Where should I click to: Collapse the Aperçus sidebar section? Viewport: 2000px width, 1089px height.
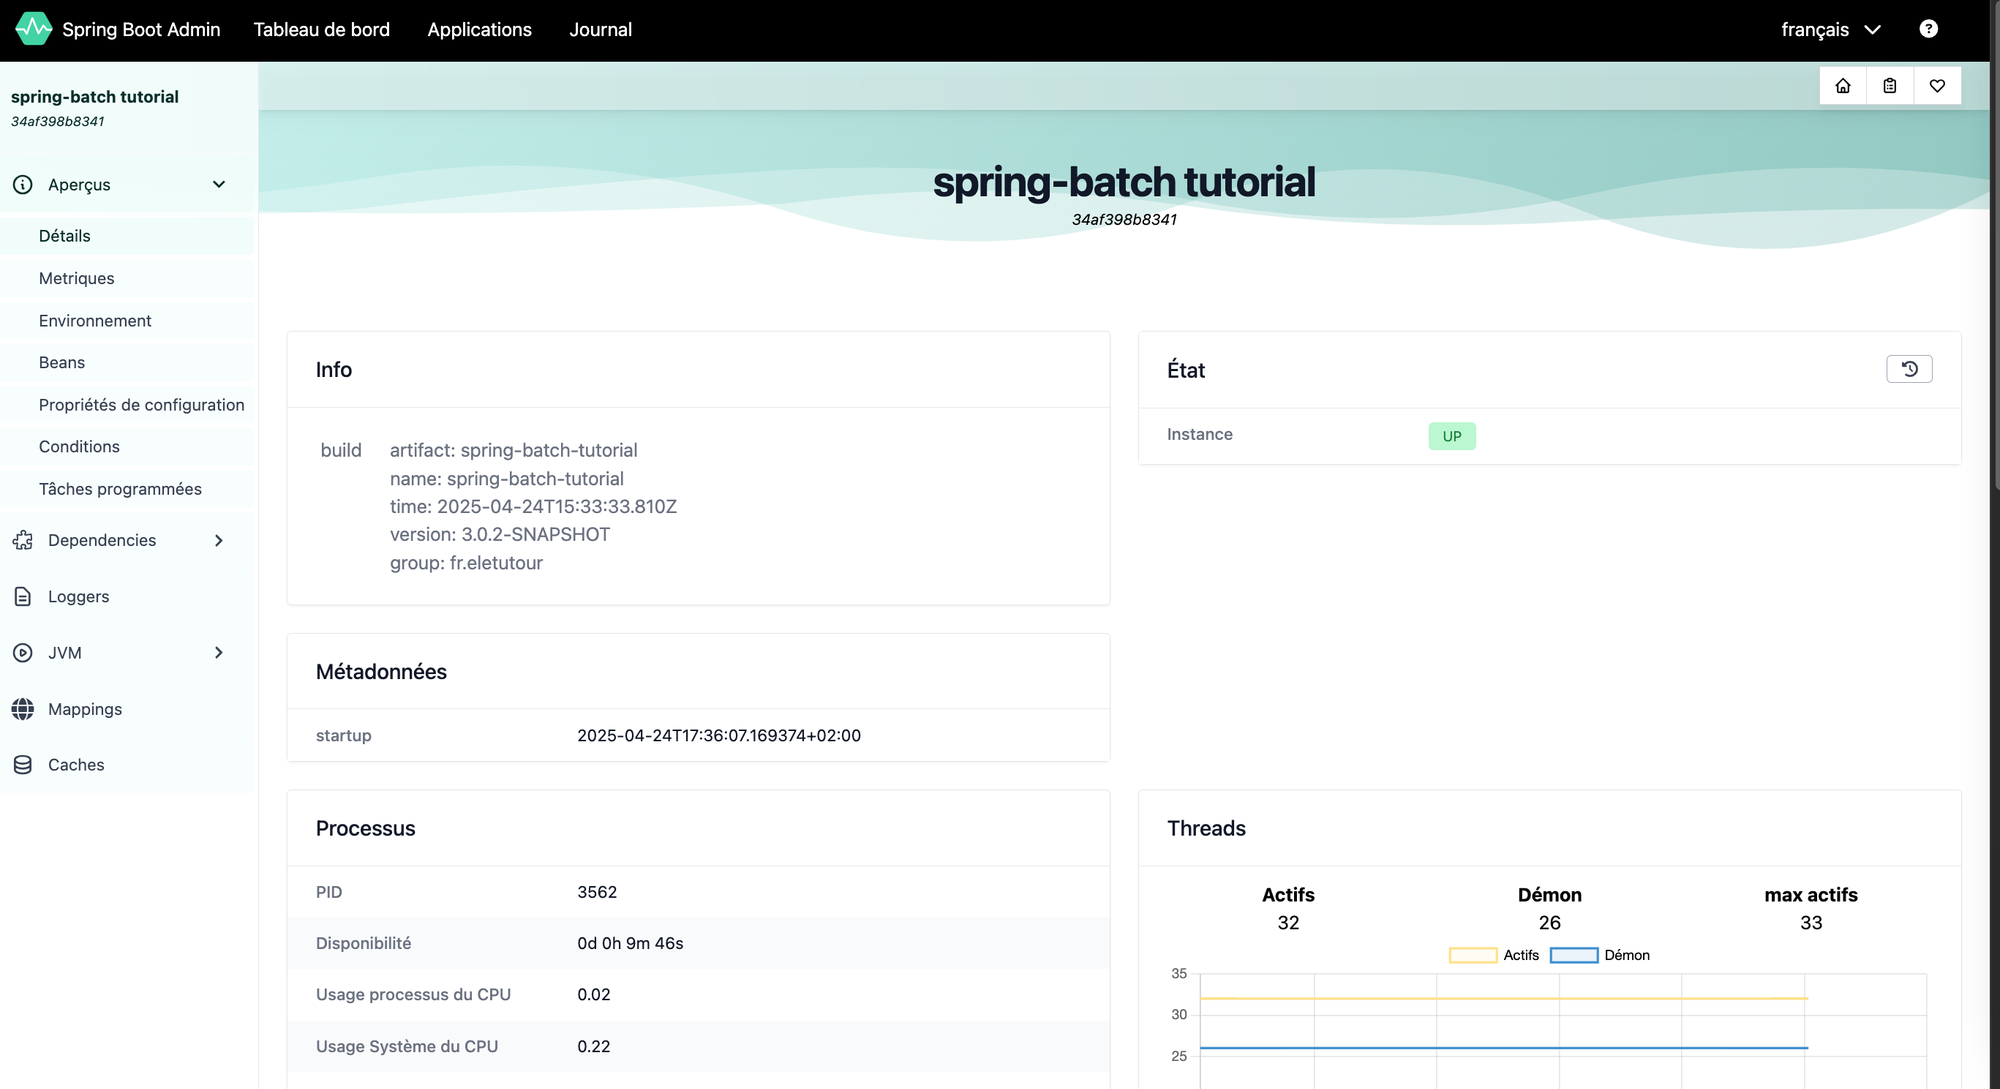pyautogui.click(x=219, y=185)
